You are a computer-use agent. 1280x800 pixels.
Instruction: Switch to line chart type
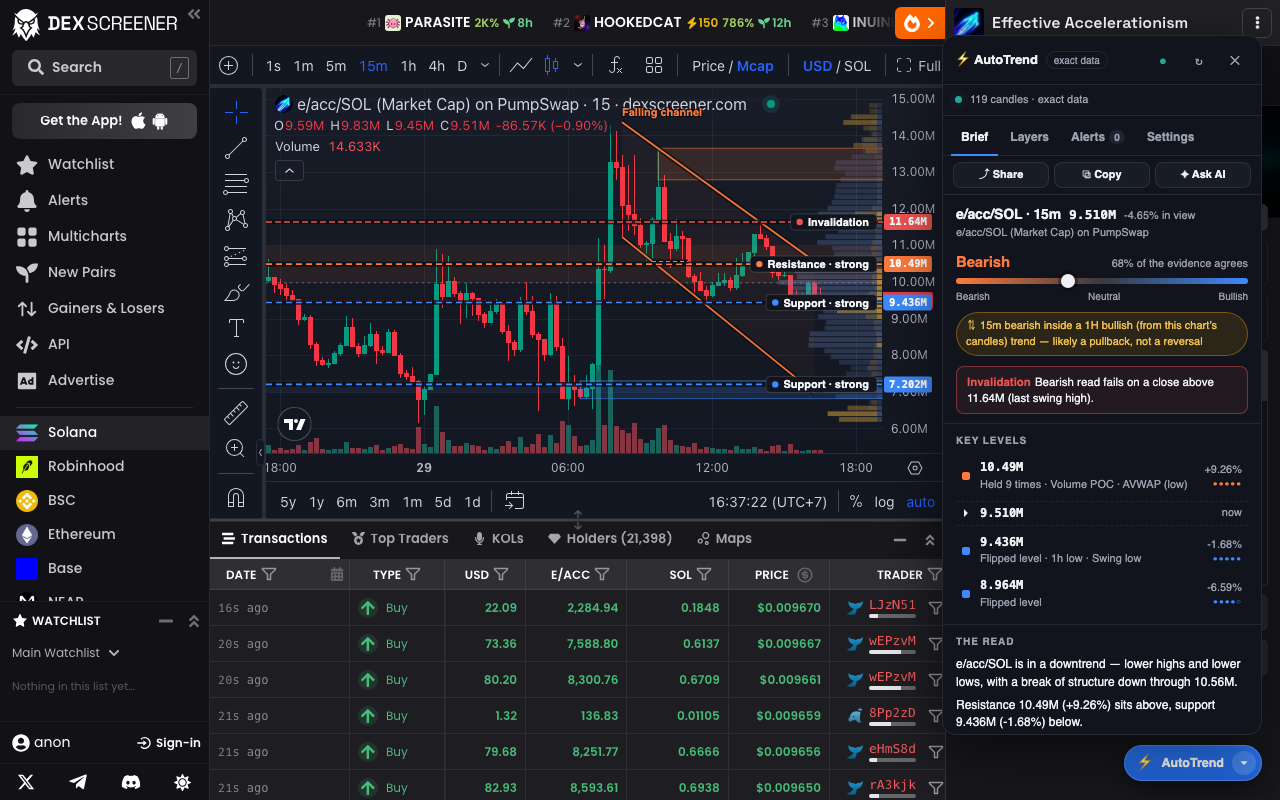click(520, 66)
